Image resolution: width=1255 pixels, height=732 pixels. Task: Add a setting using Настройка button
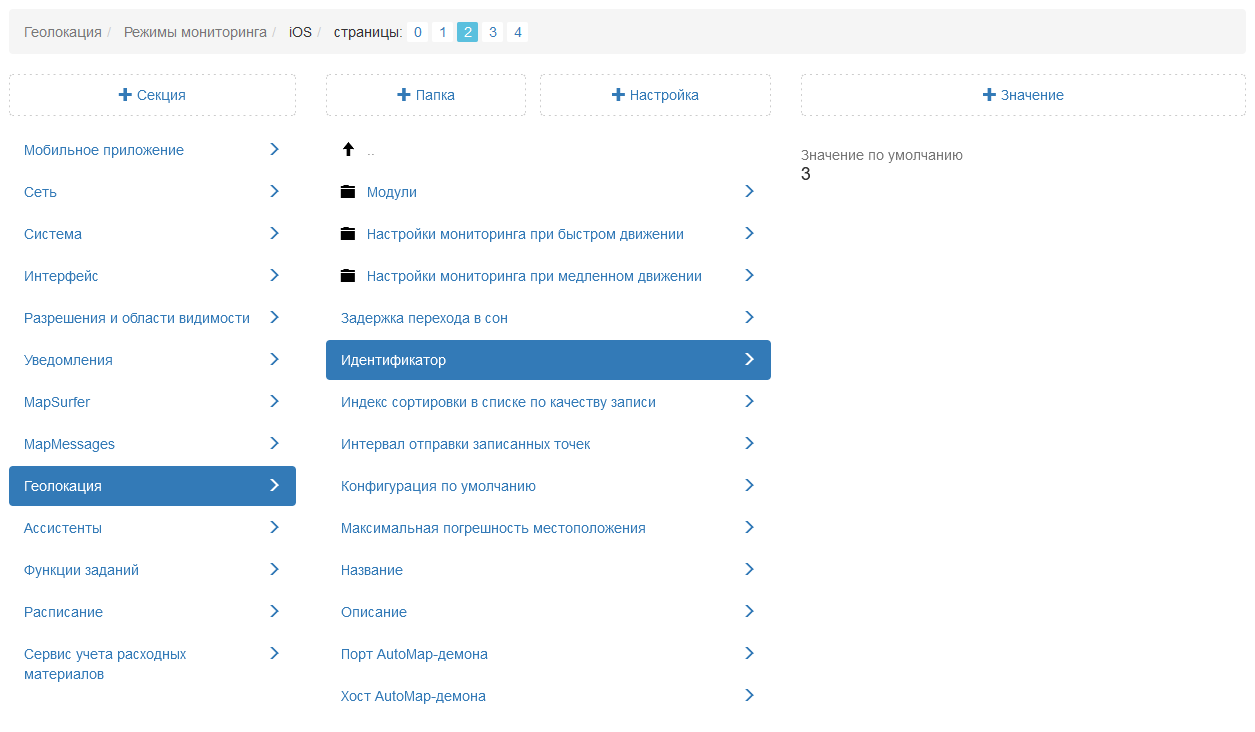coord(655,95)
